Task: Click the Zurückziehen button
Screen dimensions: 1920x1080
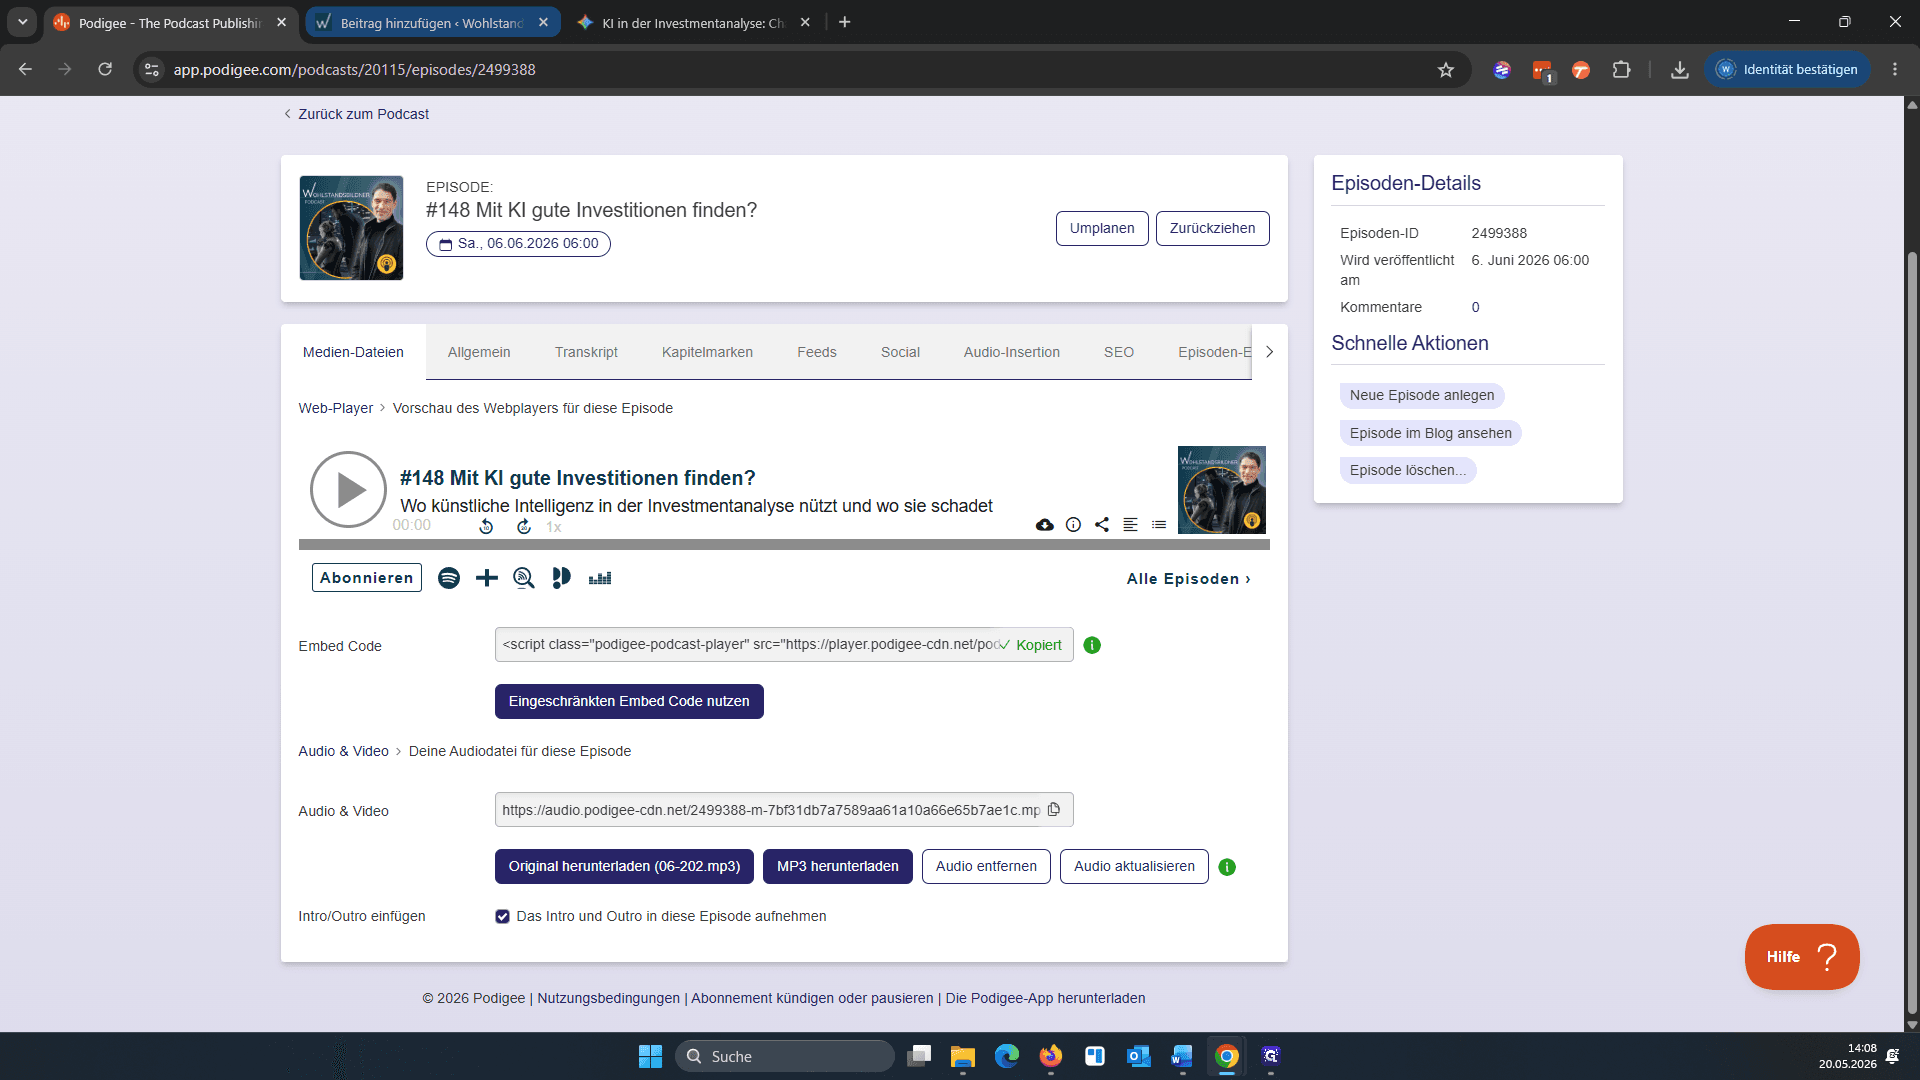Action: click(1212, 228)
